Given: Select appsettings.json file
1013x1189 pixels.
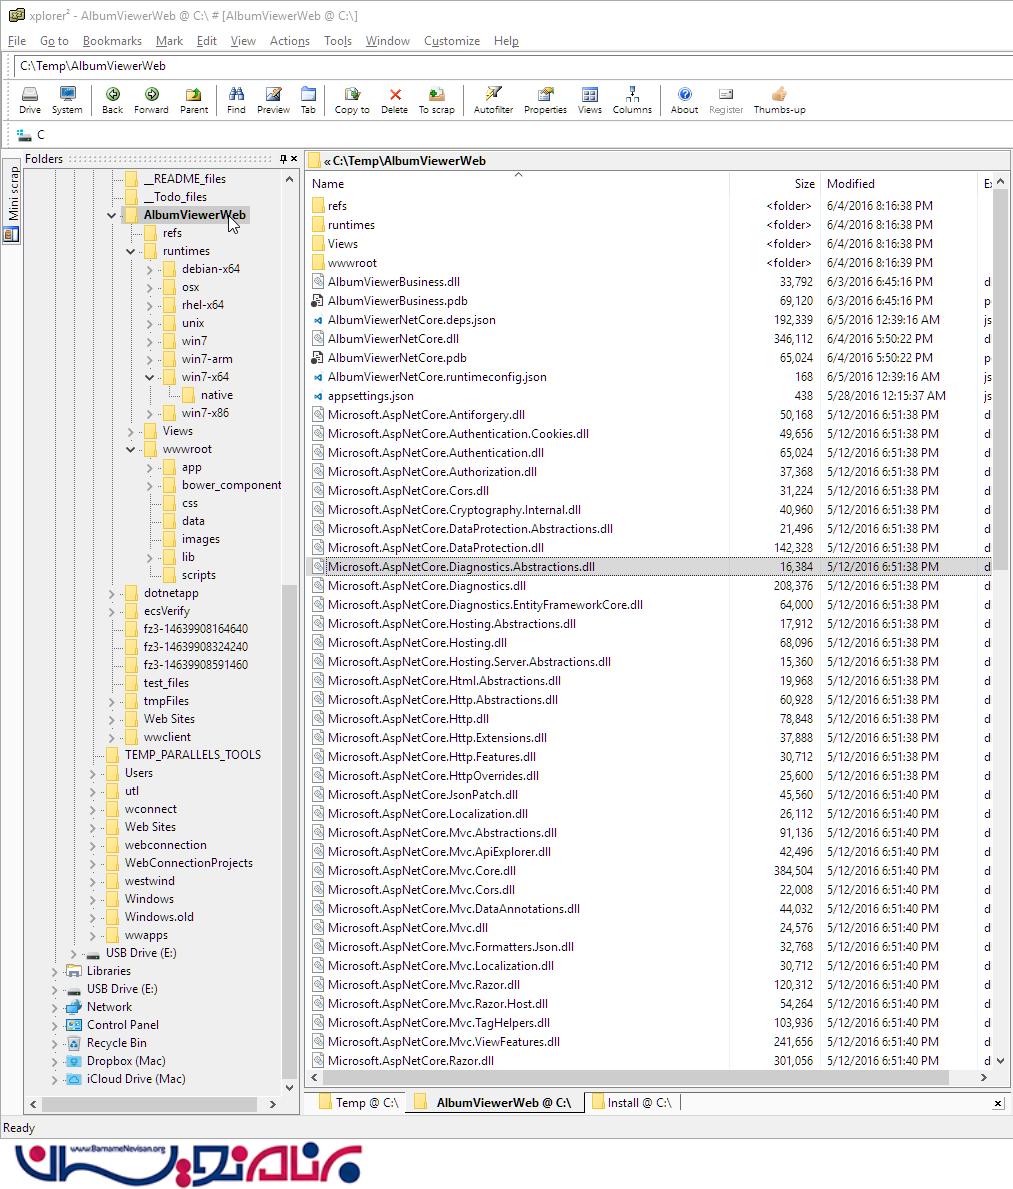Looking at the screenshot, I should [371, 396].
